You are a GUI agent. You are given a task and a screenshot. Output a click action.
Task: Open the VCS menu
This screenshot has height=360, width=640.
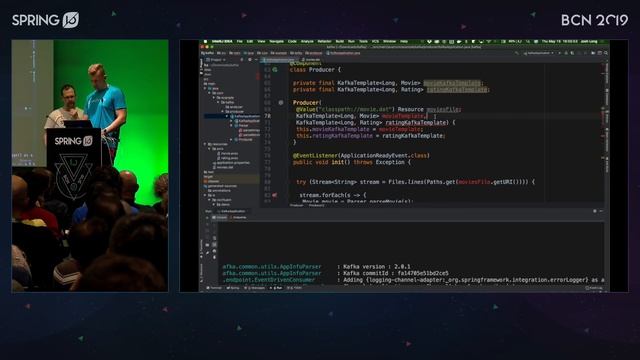tap(375, 42)
